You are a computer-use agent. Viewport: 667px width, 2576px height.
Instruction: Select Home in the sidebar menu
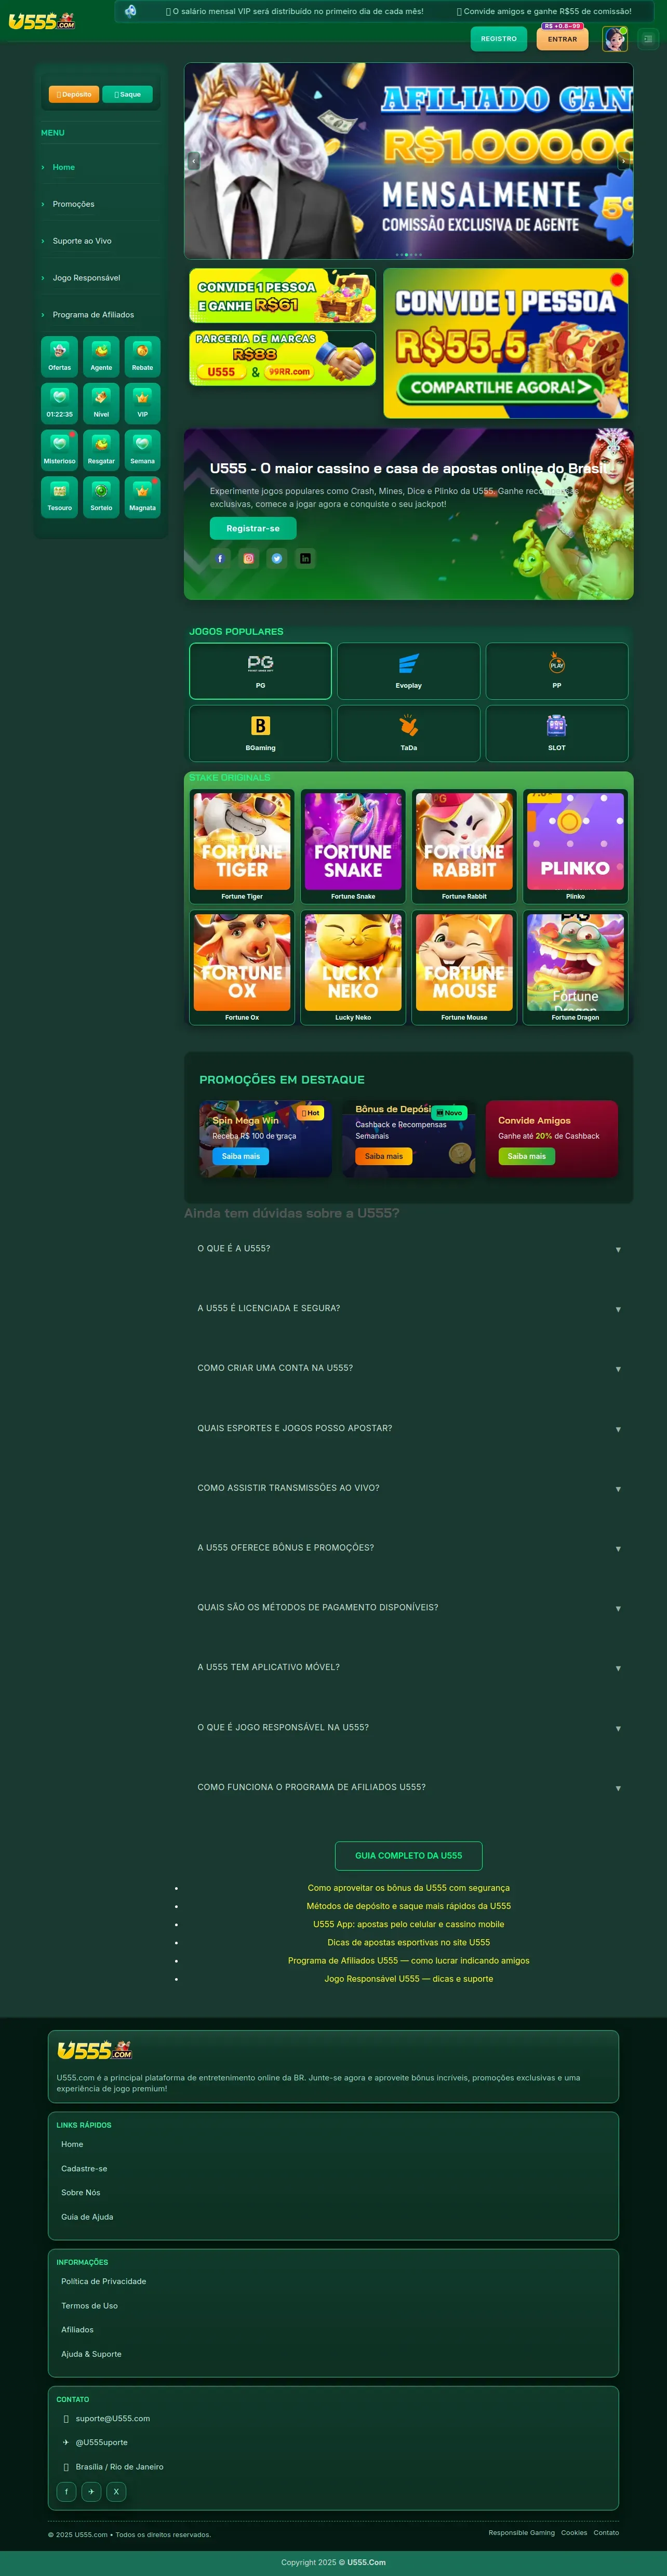tap(100, 167)
